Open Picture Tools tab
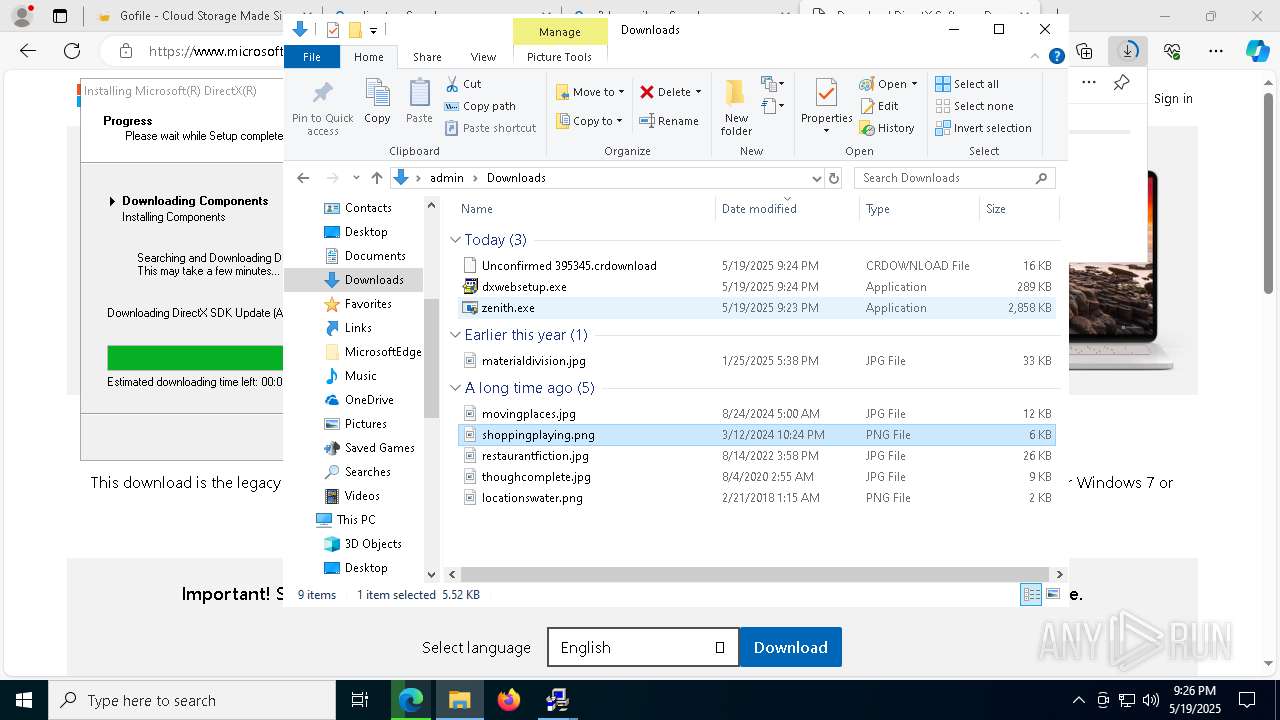Viewport: 1280px width, 720px height. tap(559, 57)
